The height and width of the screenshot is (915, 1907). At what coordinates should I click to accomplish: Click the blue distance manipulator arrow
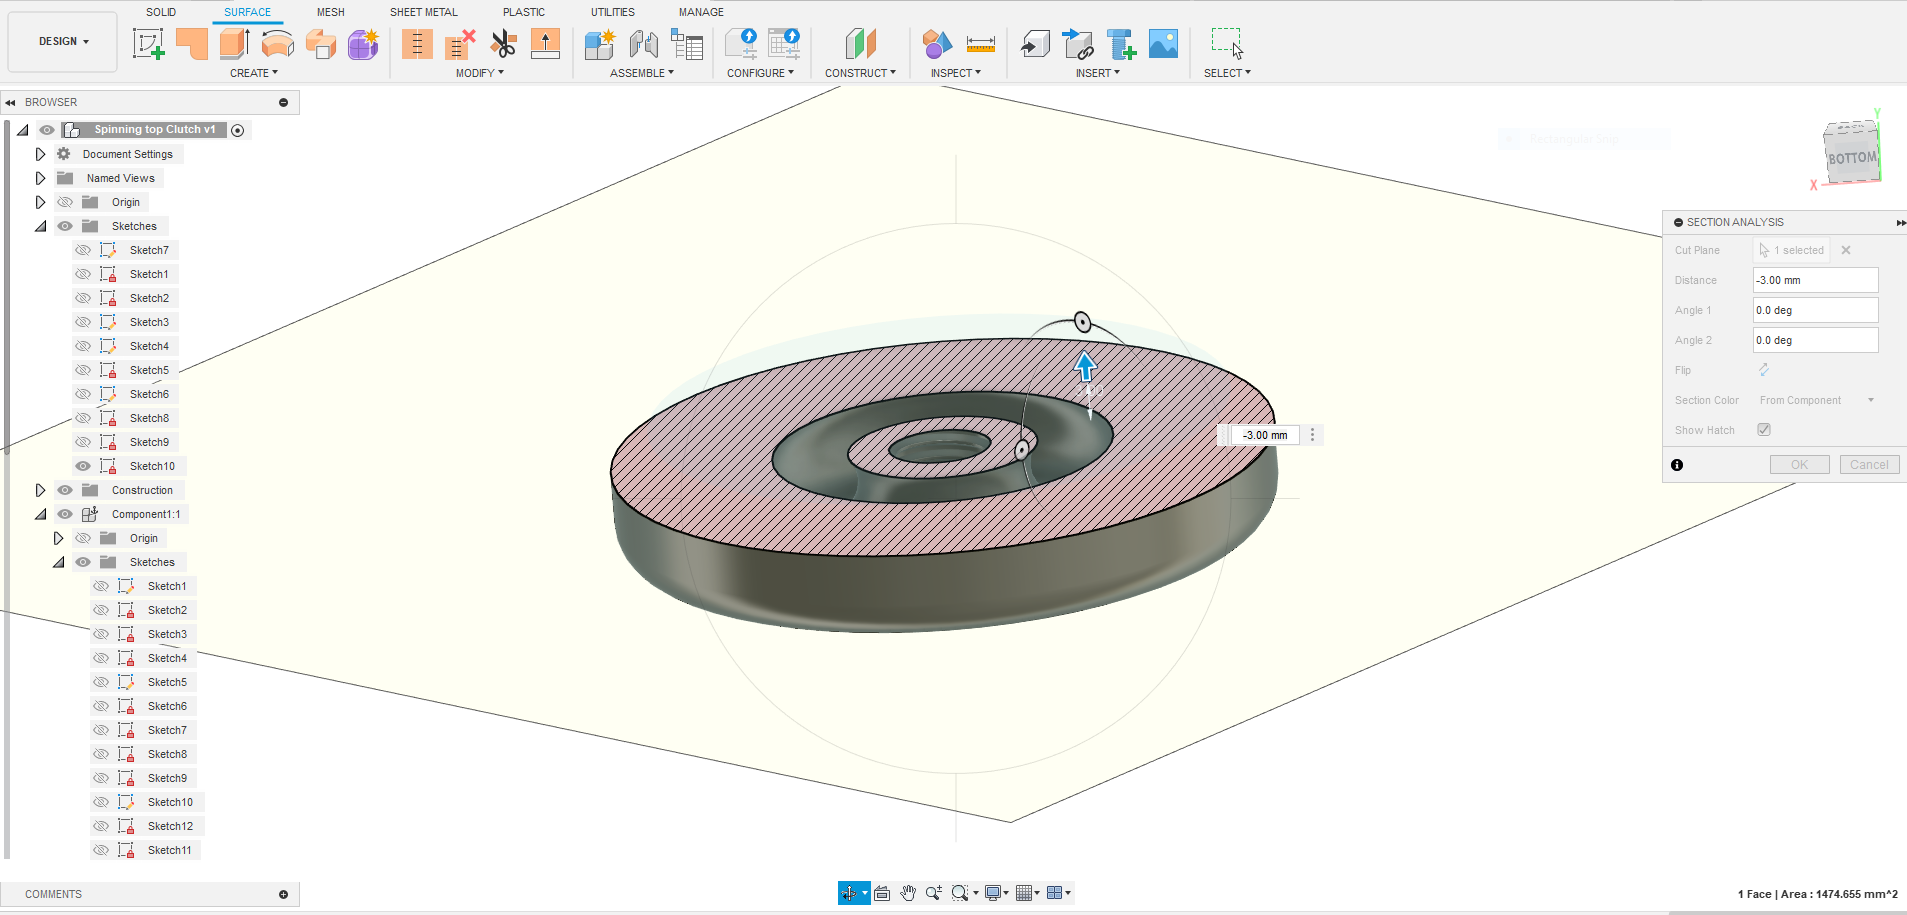click(x=1085, y=366)
